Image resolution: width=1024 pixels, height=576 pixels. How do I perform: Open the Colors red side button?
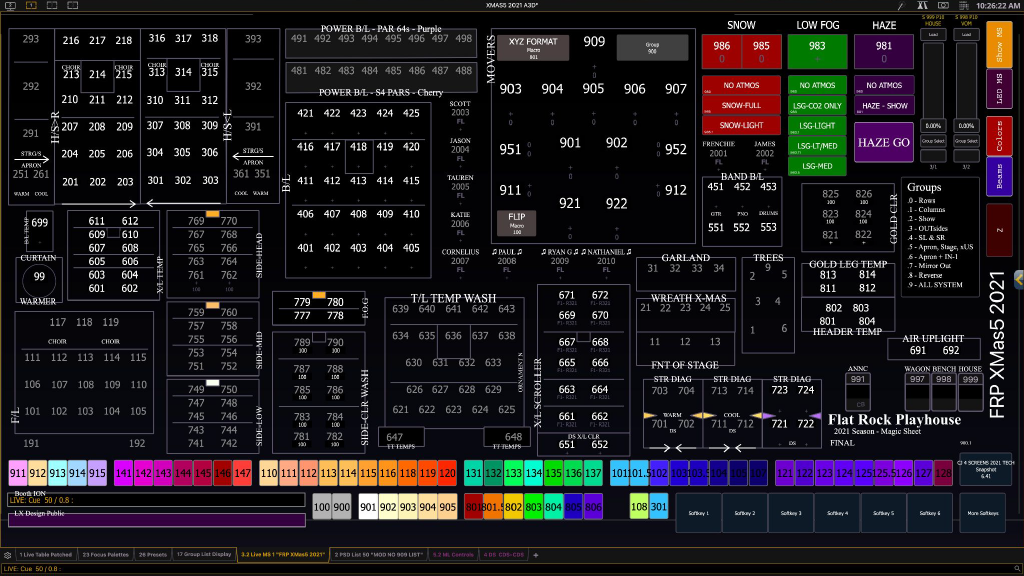pyautogui.click(x=999, y=135)
